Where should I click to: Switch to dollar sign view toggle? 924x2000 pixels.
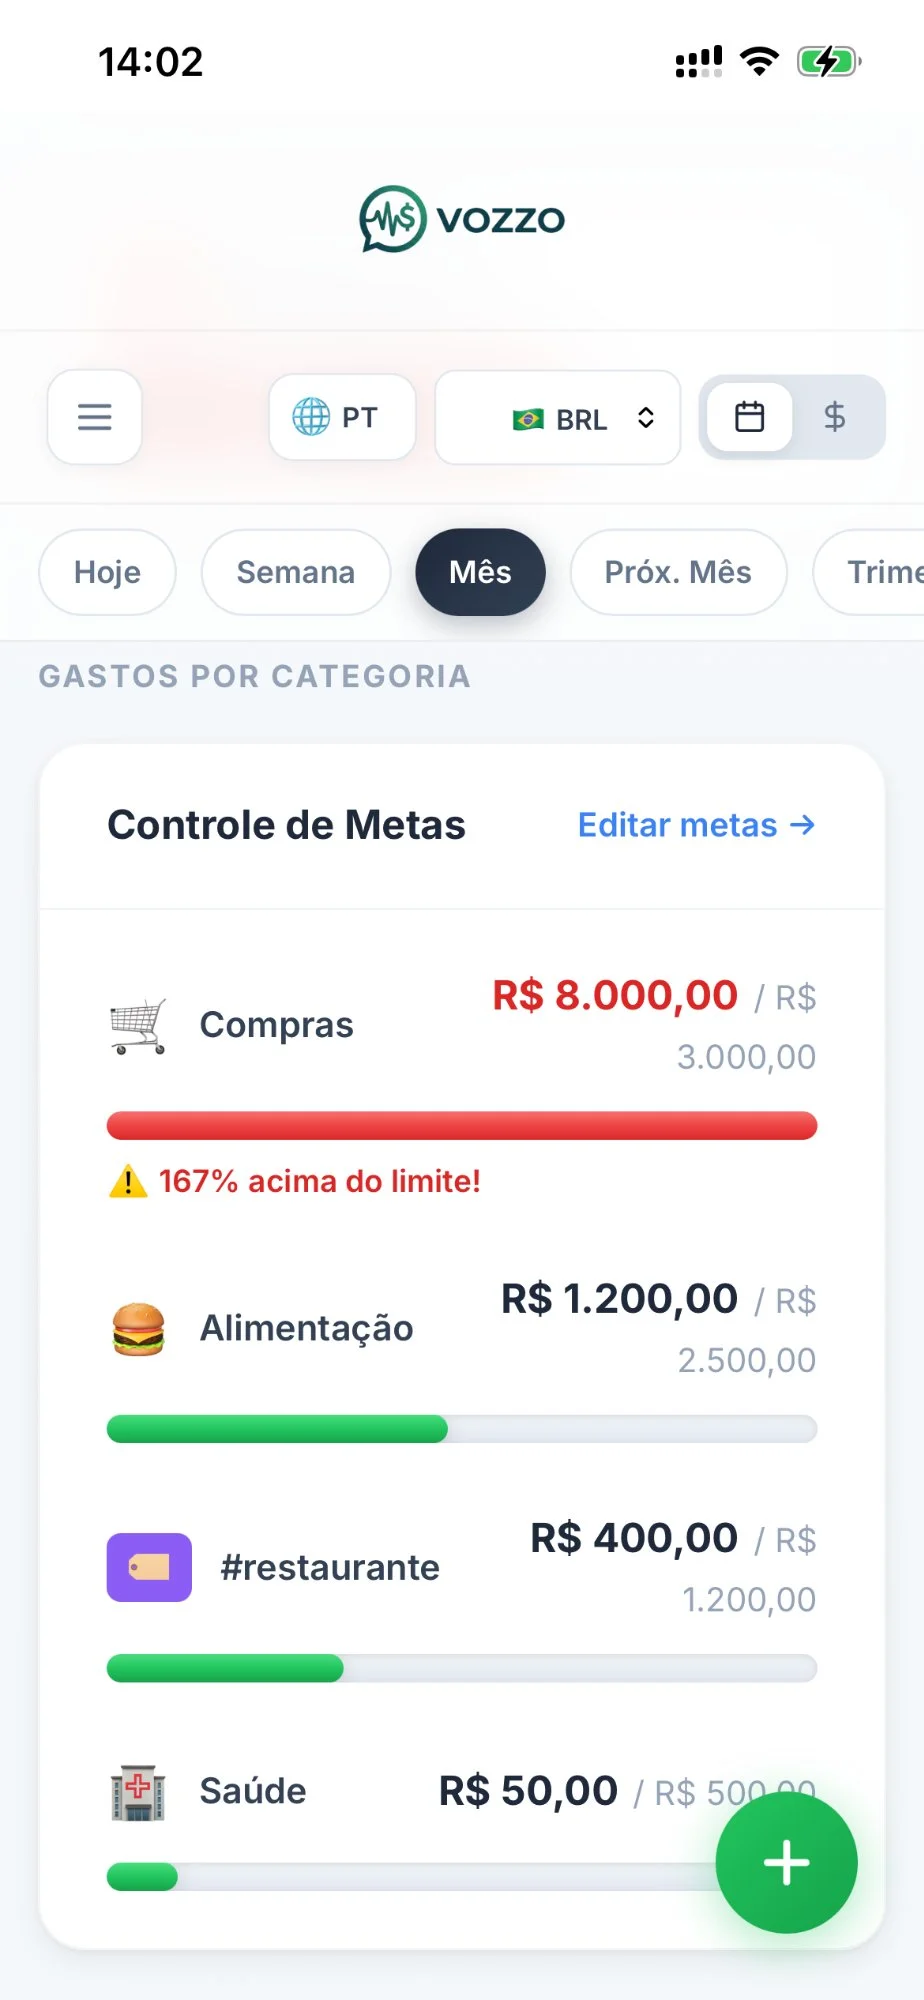[835, 417]
